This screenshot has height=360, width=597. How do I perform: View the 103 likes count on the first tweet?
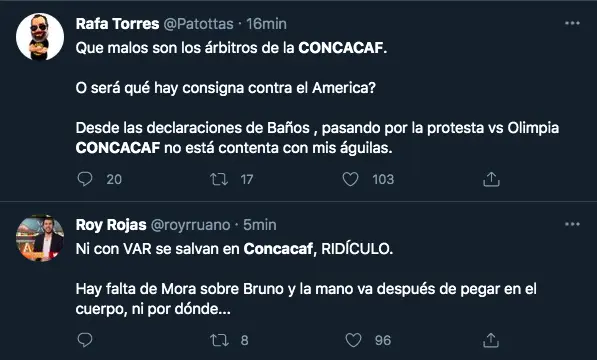pyautogui.click(x=383, y=179)
